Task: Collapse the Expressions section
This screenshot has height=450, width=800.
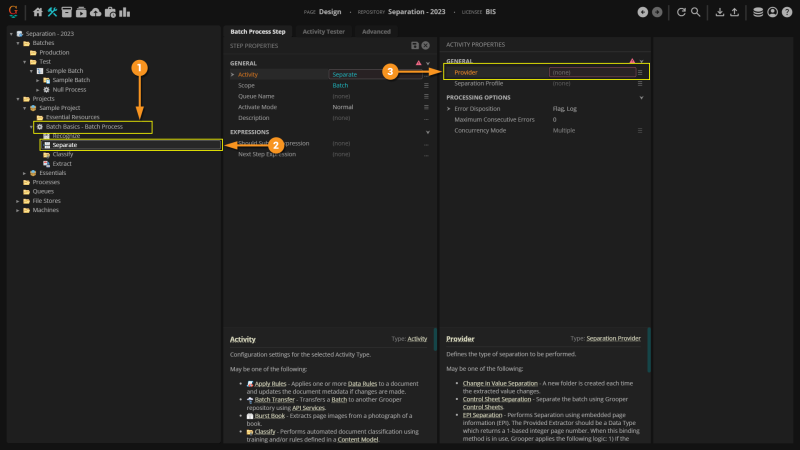Action: [428, 132]
